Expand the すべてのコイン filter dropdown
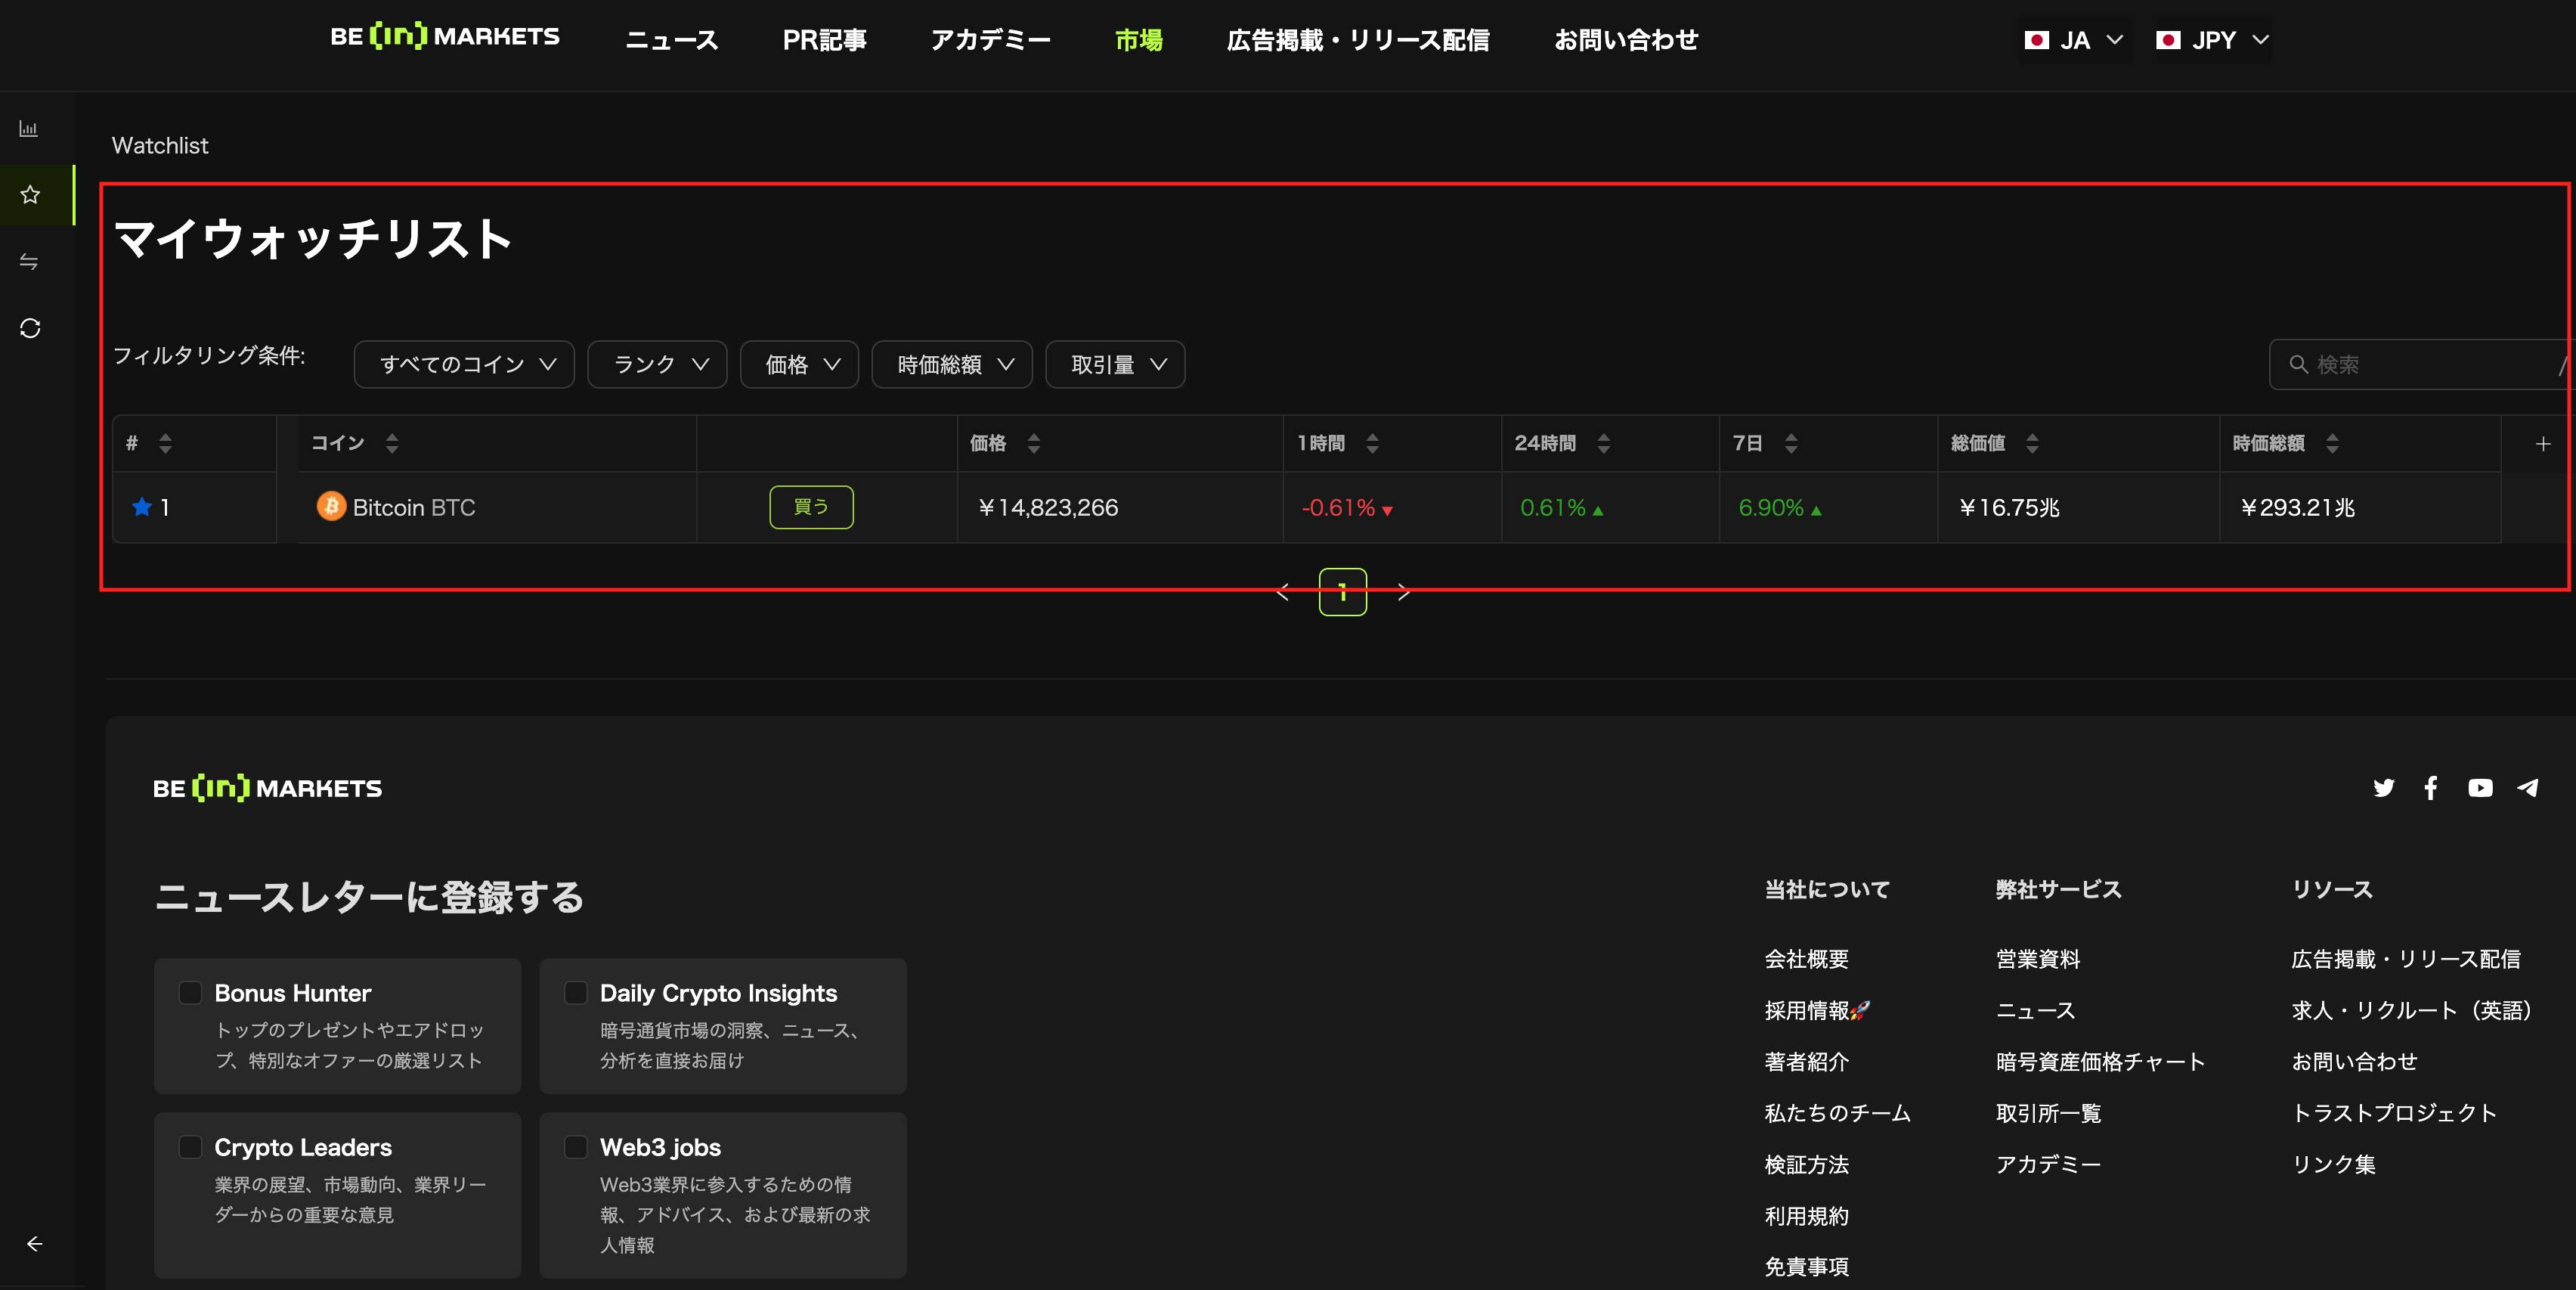Screen dimensions: 2576x1290 tap(465, 365)
